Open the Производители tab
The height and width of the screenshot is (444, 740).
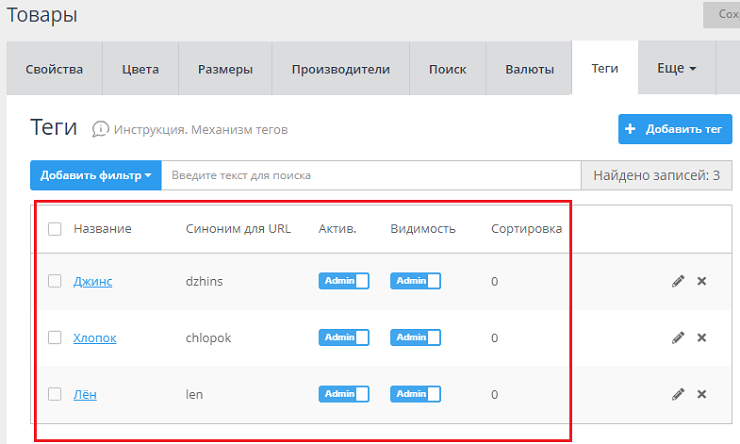340,69
